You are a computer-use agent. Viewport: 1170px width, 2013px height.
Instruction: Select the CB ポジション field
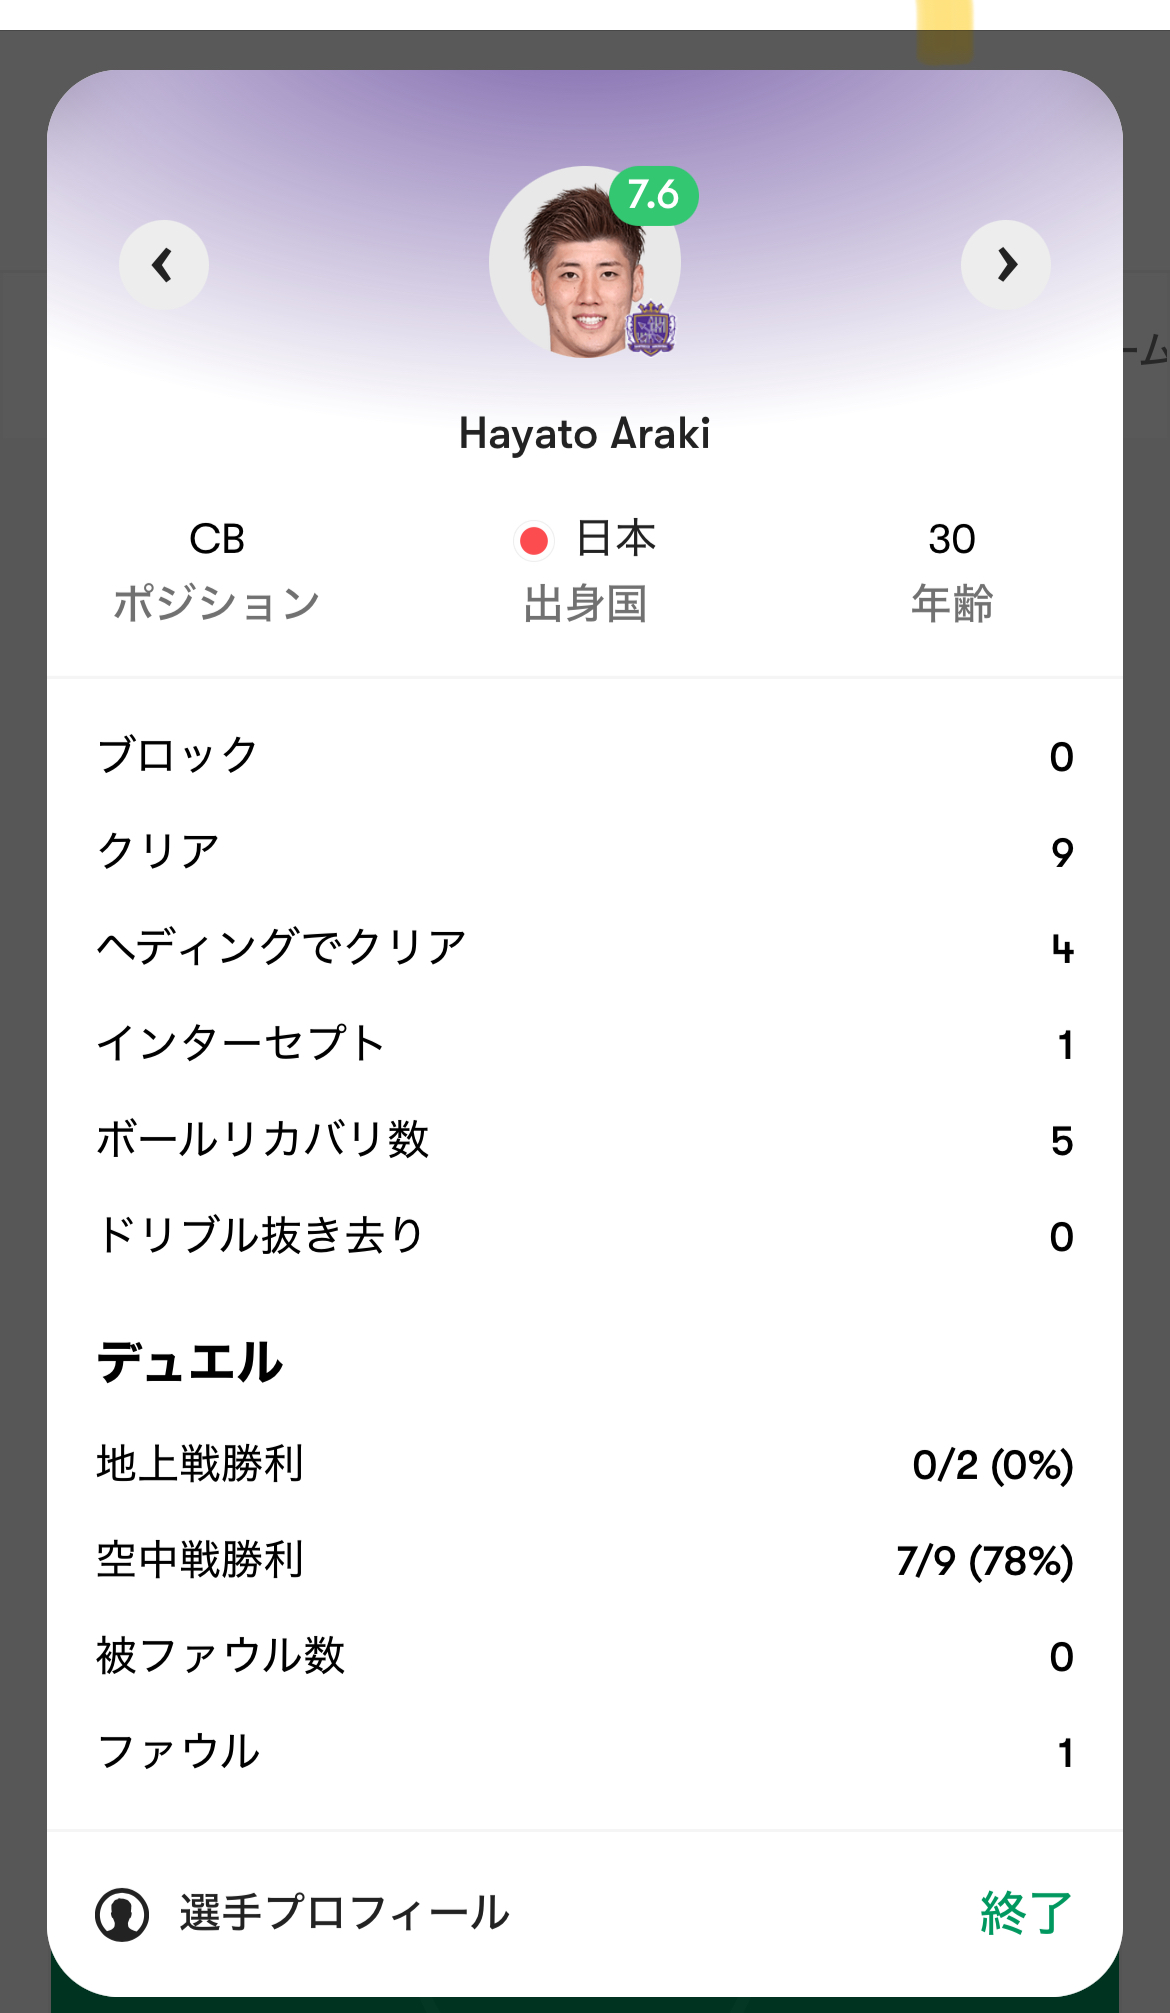coord(216,571)
